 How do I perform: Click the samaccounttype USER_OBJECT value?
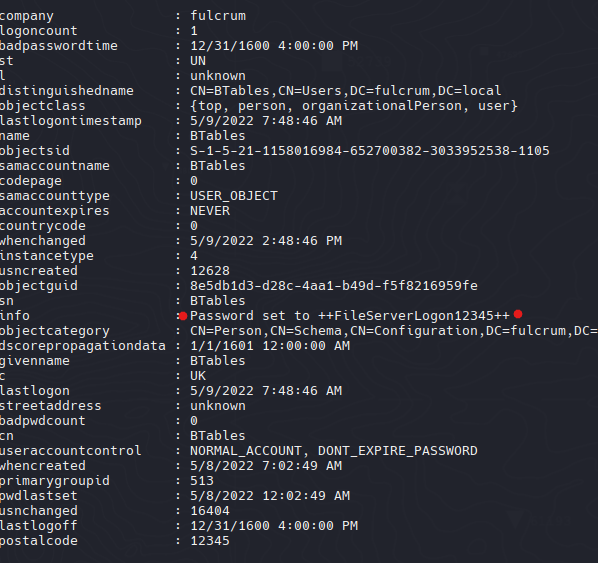(234, 196)
